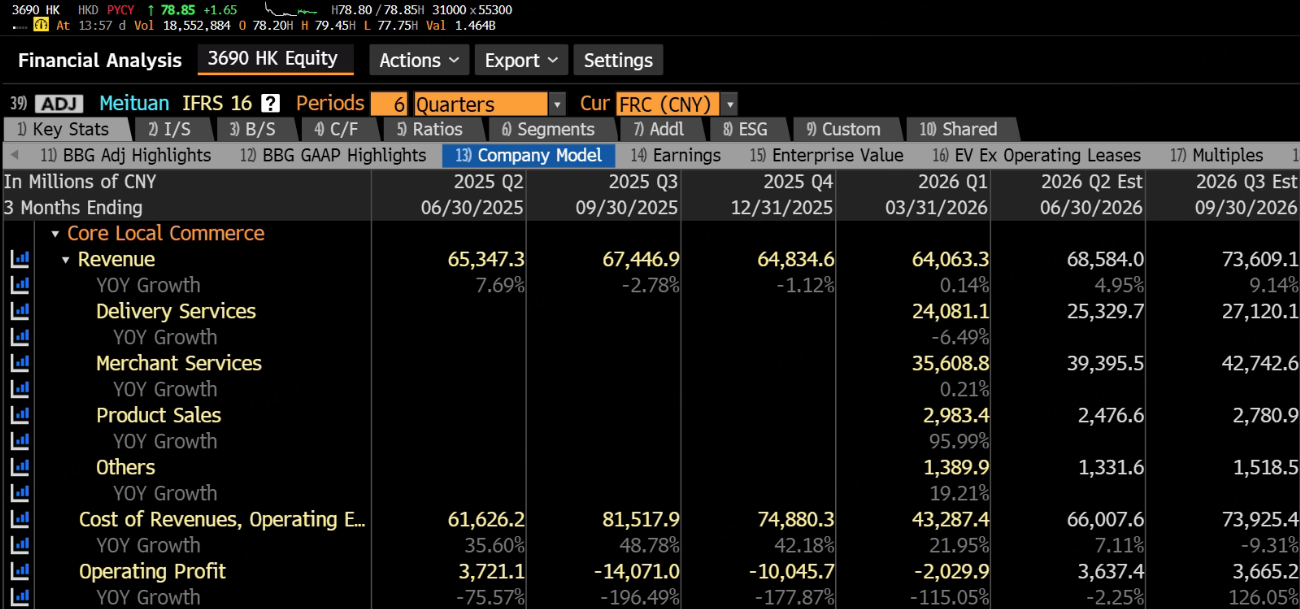Image resolution: width=1300 pixels, height=609 pixels.
Task: Click chart icon for Product Sales row
Action: point(19,415)
